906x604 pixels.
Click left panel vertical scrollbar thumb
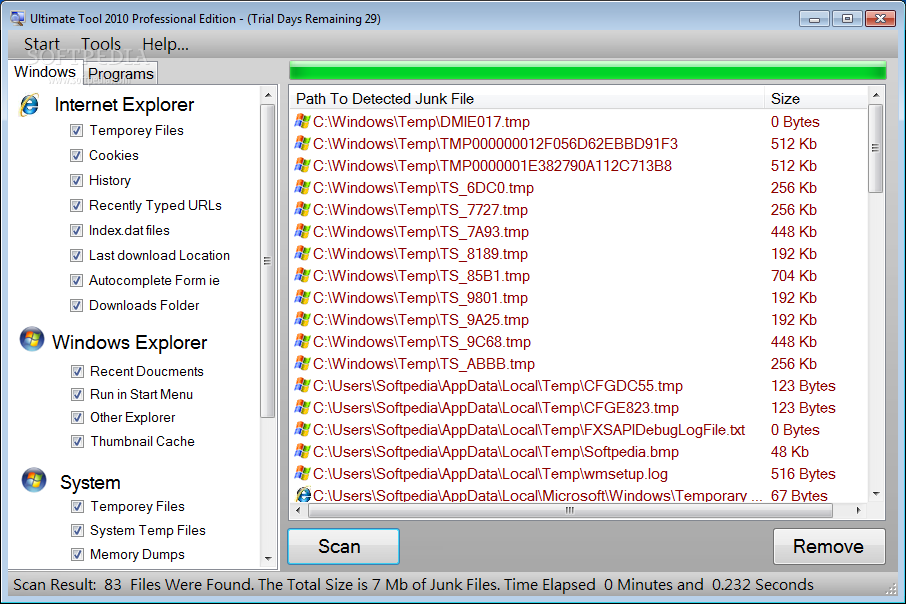(x=267, y=261)
